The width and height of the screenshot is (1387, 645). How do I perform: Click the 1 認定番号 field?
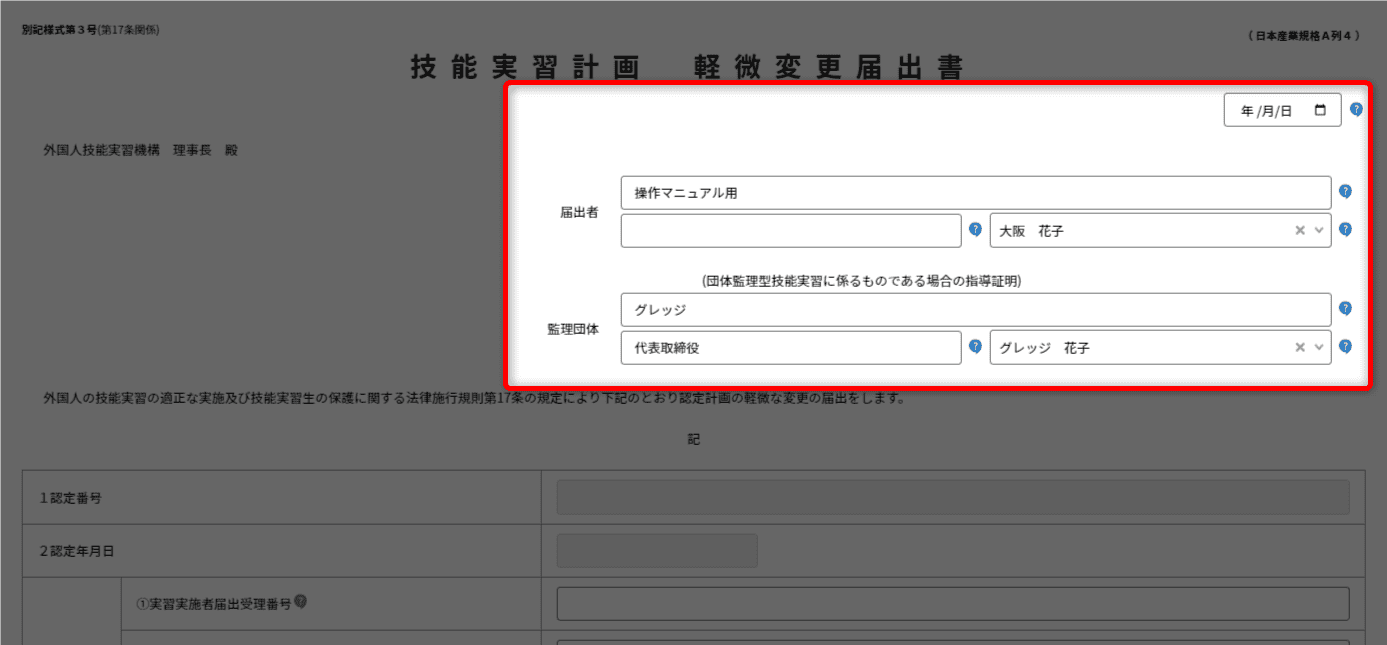pyautogui.click(x=952, y=497)
